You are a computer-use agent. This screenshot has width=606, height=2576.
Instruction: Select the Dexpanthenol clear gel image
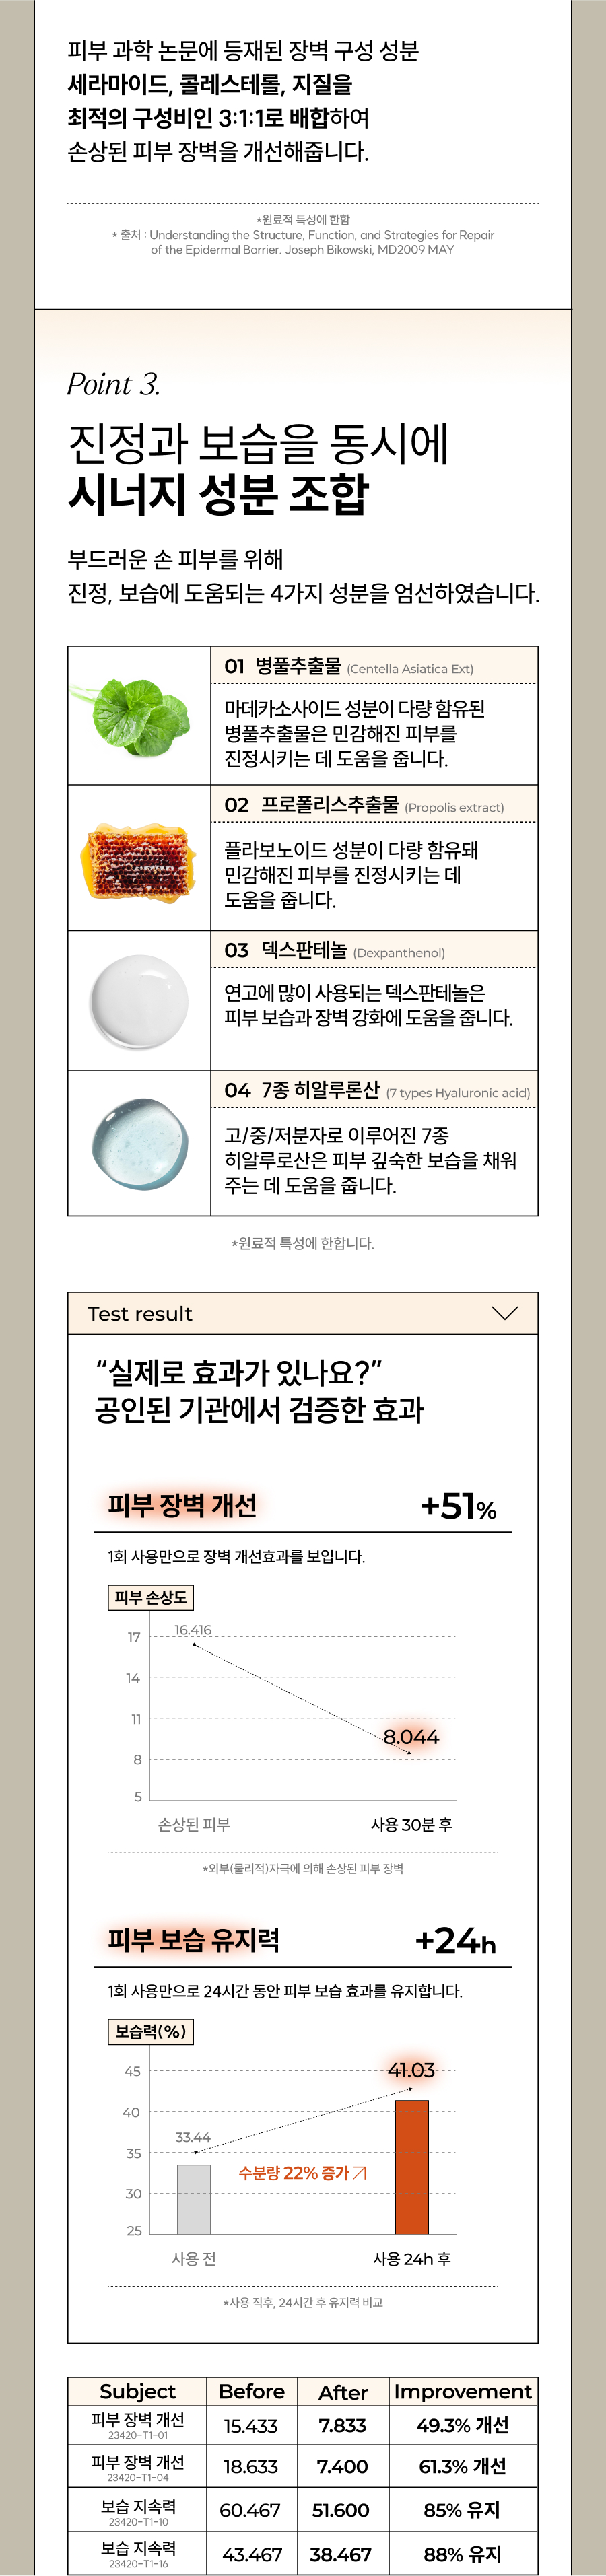tap(139, 1001)
